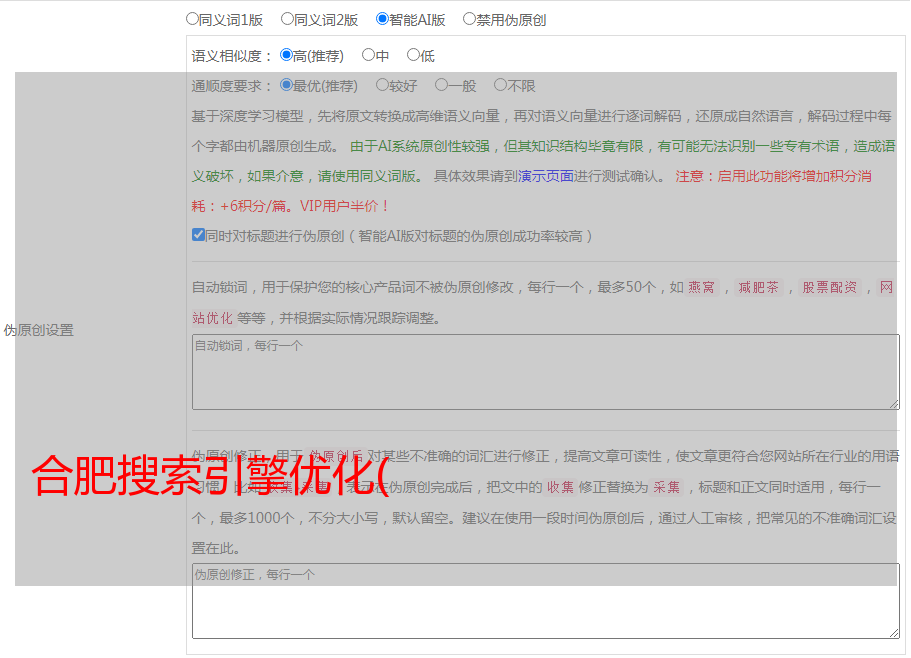Select the 同义词2版 radio option

click(x=287, y=19)
